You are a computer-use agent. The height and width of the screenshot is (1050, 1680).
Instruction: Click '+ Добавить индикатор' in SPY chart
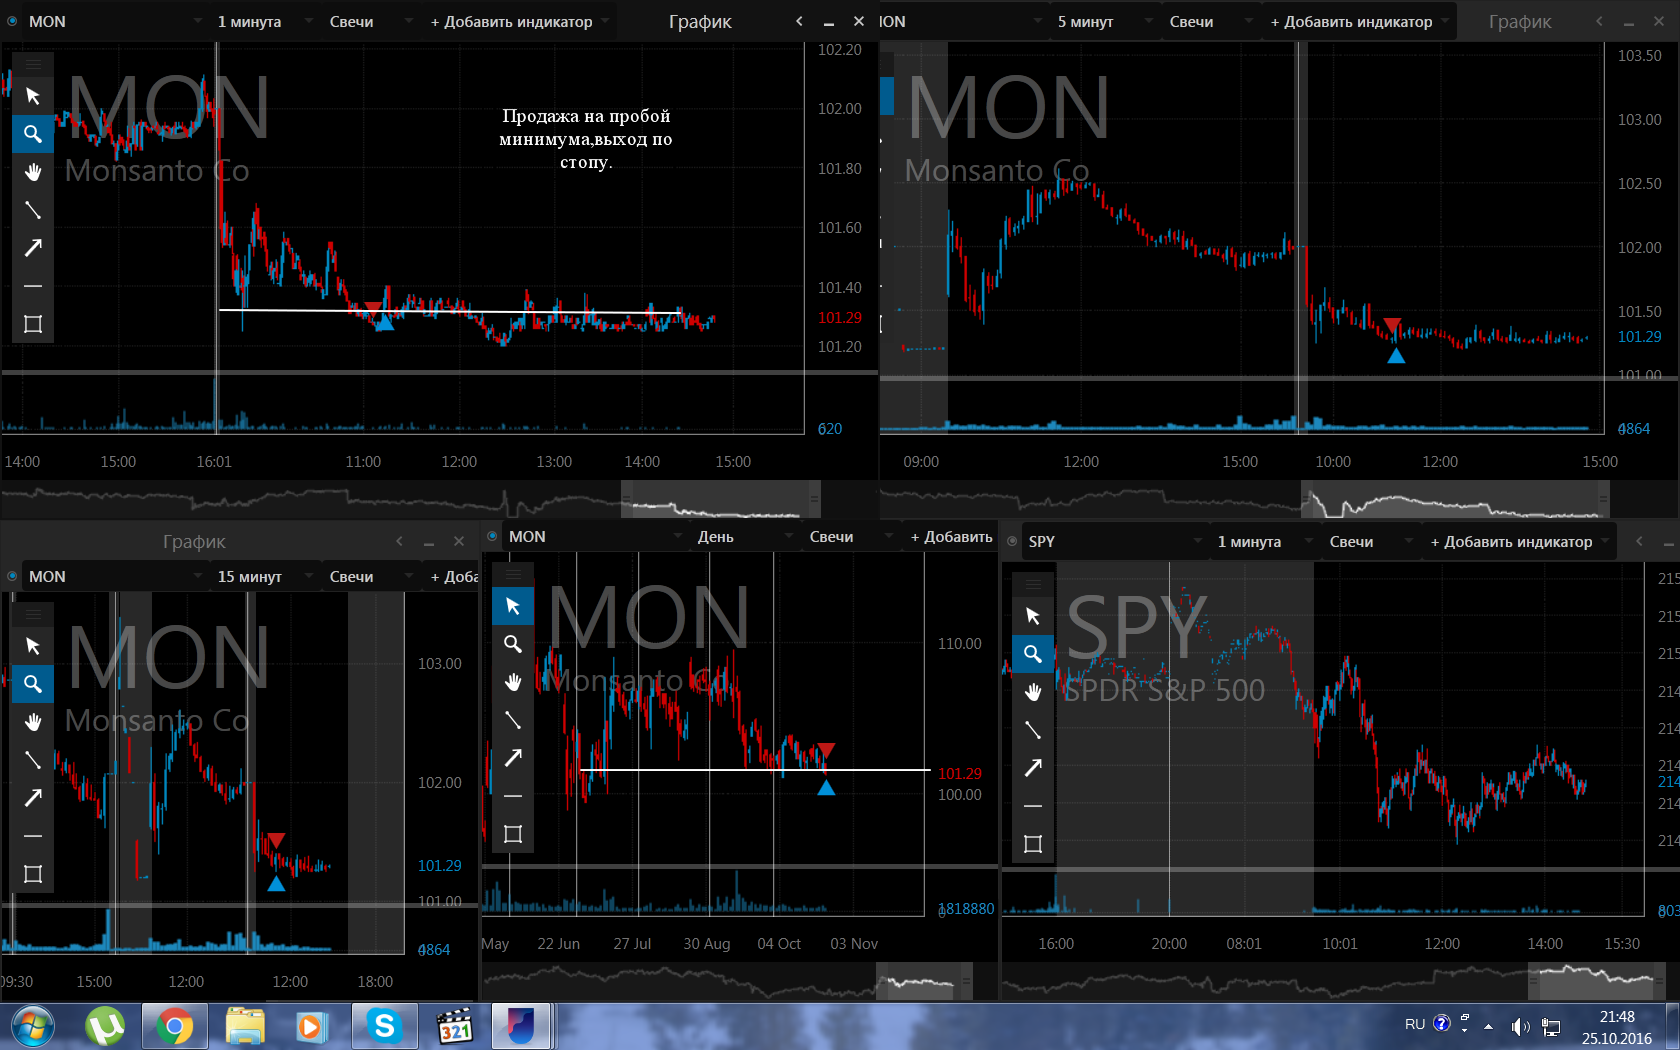click(x=1511, y=541)
